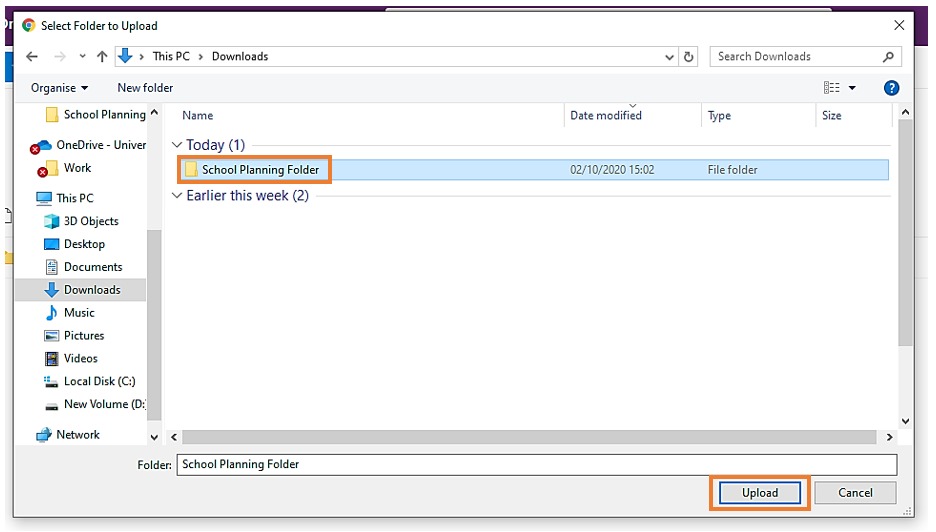The image size is (936, 532).
Task: Click the New Volume drive icon
Action: click(52, 407)
